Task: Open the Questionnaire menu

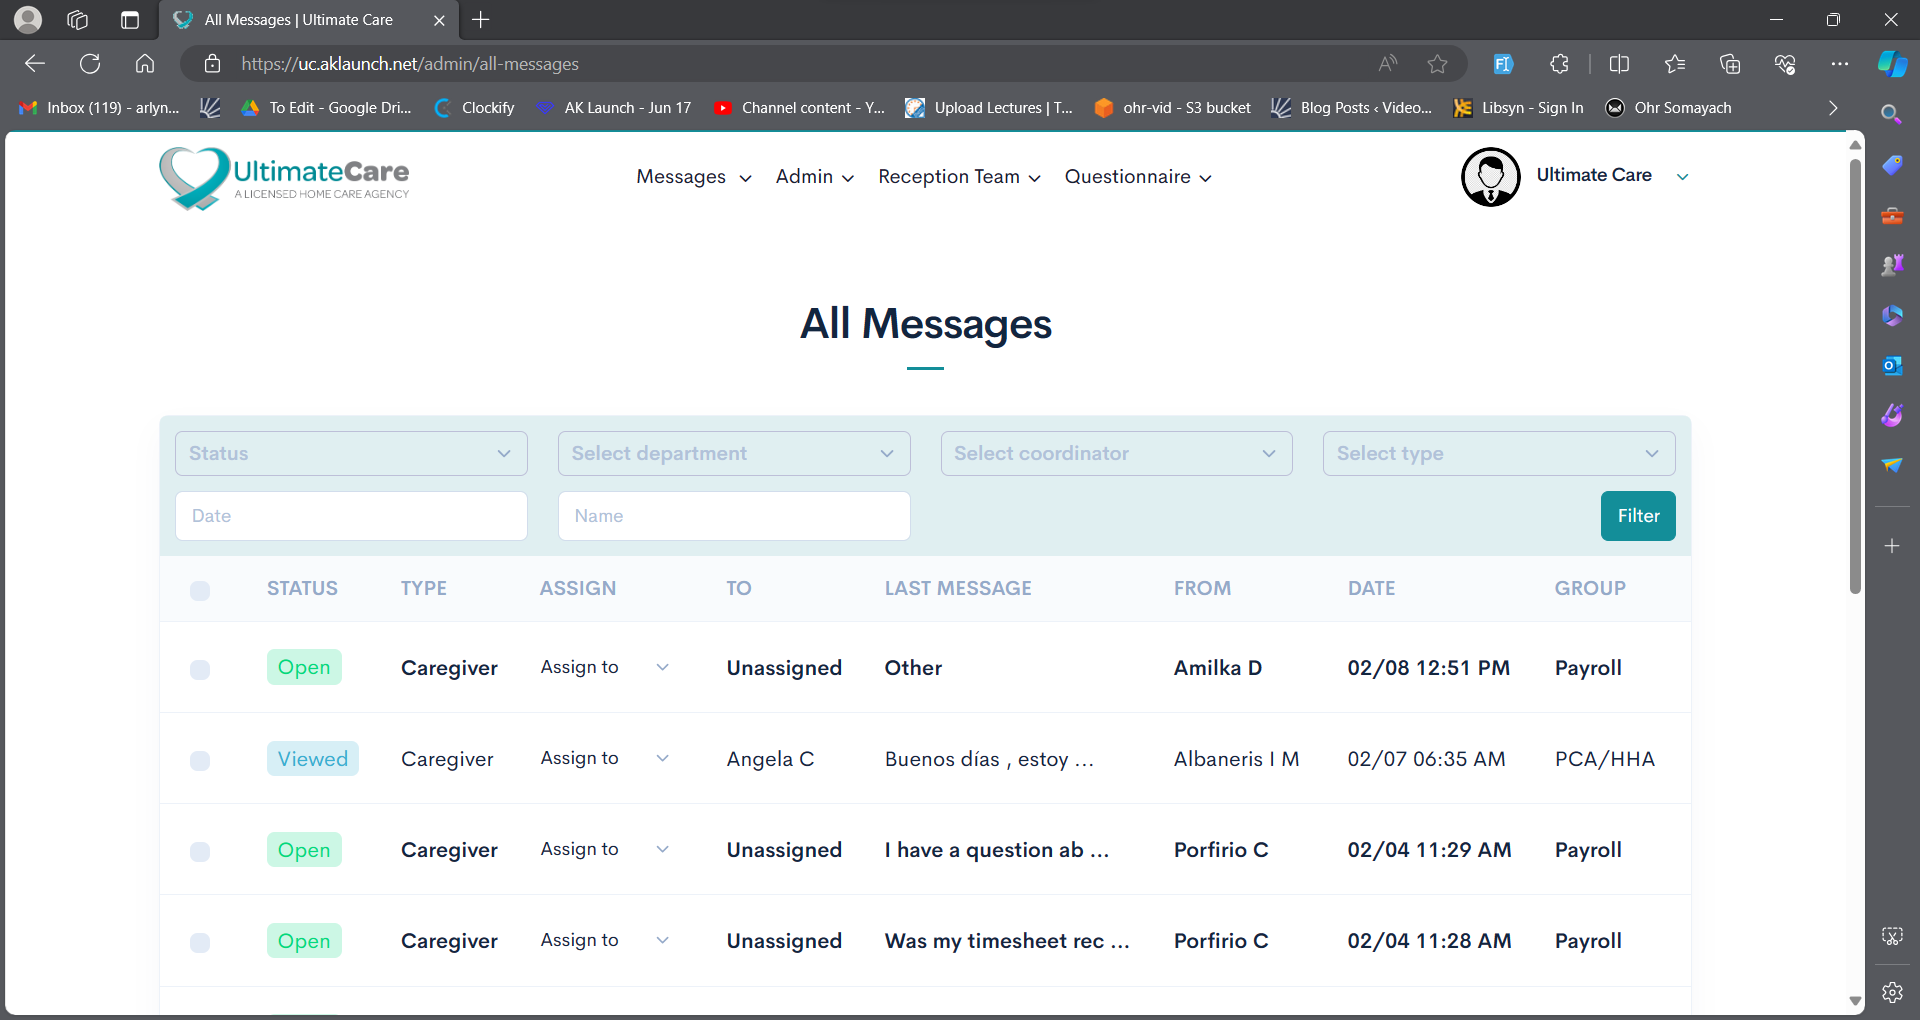Action: [1138, 177]
